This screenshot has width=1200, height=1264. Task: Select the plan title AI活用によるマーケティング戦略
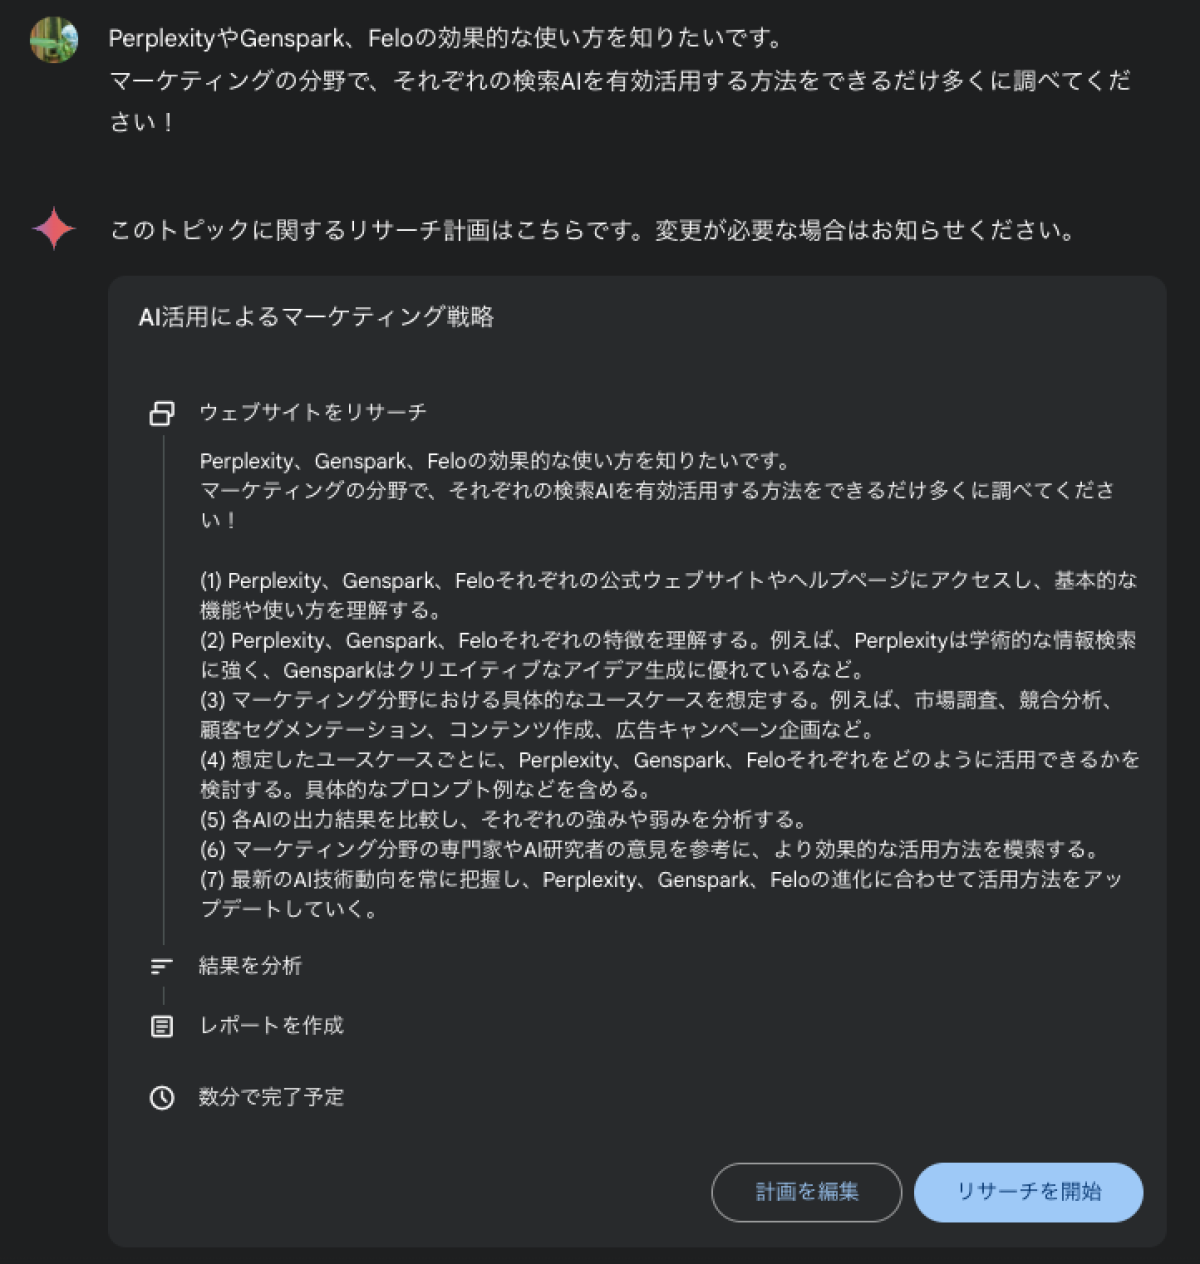(316, 317)
